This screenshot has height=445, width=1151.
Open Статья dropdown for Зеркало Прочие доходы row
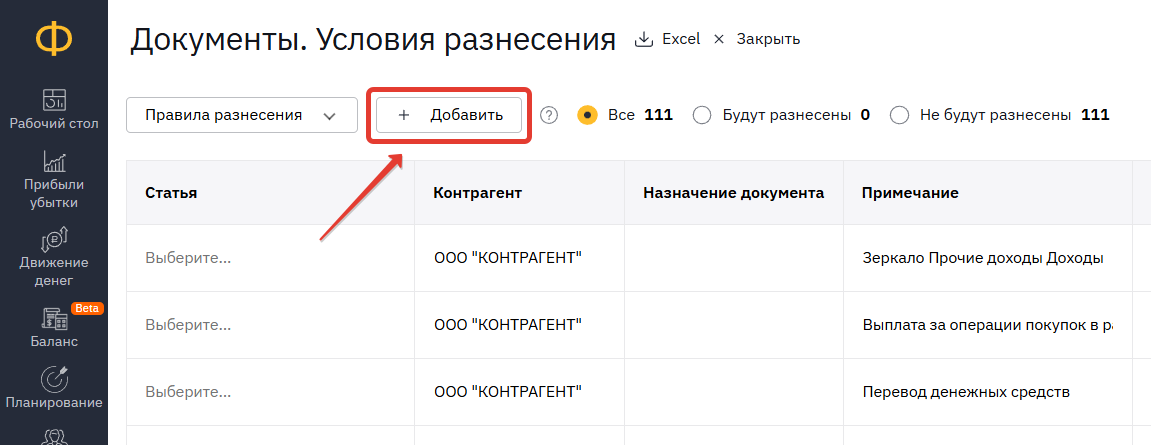[270, 258]
